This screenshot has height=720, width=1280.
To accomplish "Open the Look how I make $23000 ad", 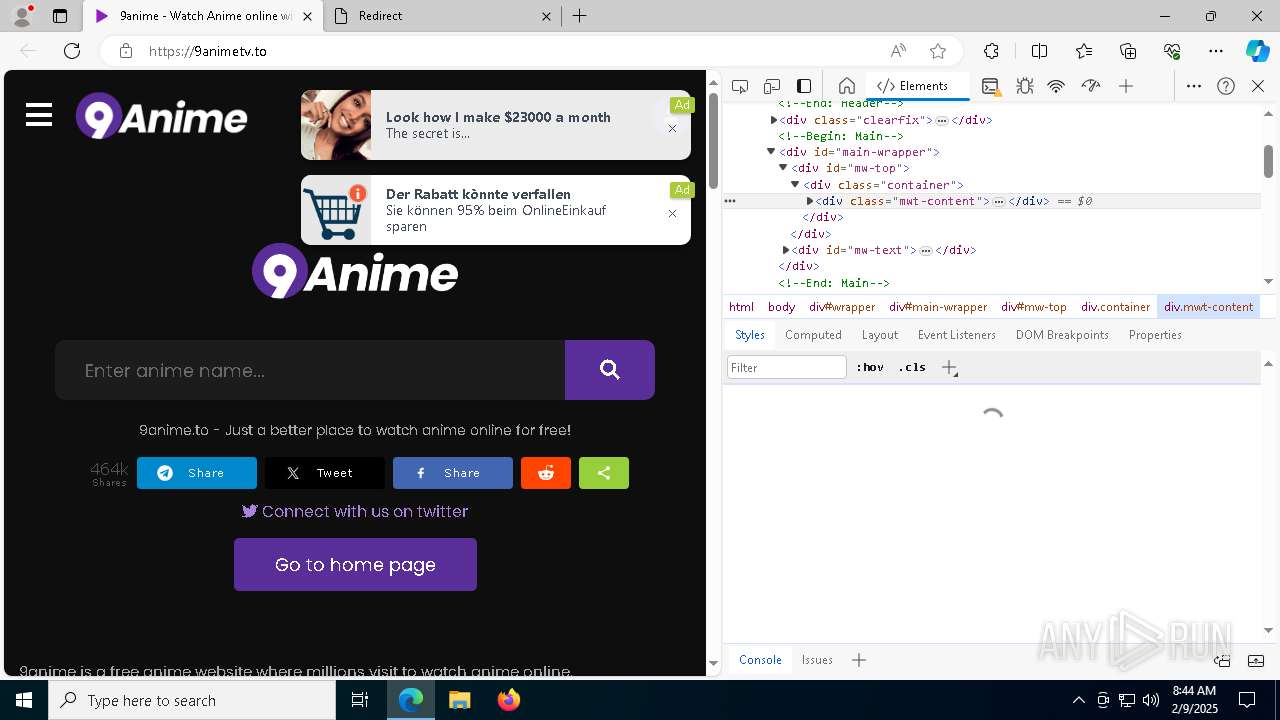I will click(x=497, y=125).
